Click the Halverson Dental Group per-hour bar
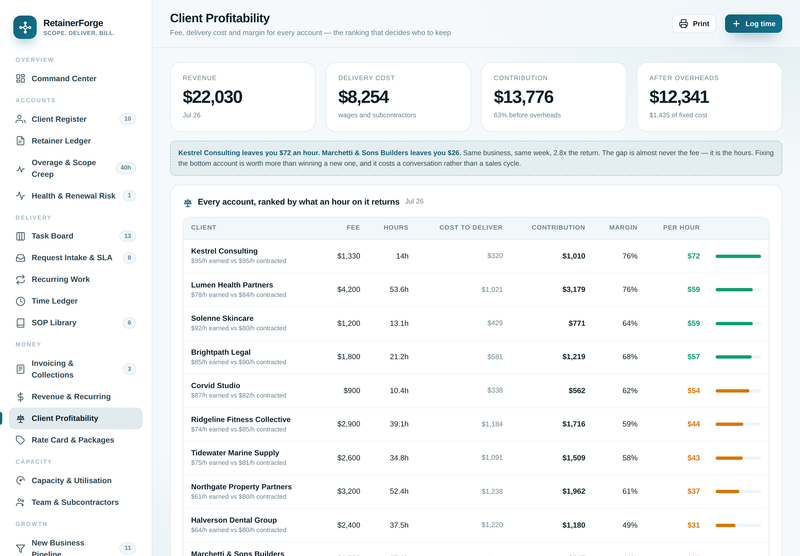Screen dimensions: 800x556 738,525
